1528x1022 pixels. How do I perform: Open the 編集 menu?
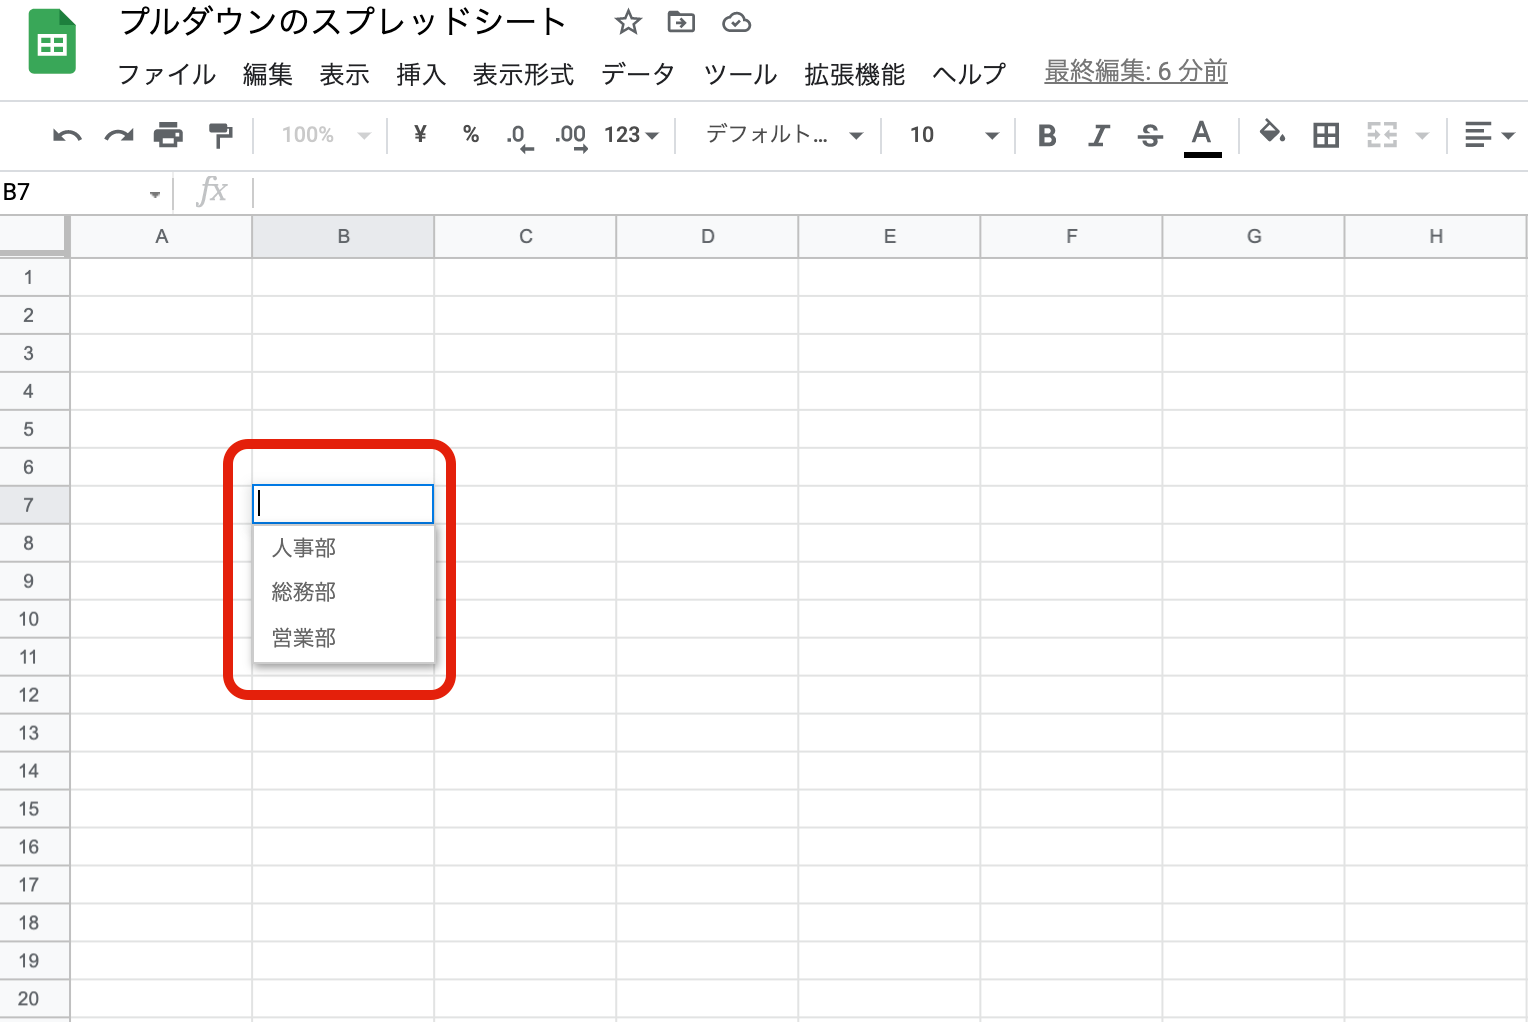click(x=268, y=74)
